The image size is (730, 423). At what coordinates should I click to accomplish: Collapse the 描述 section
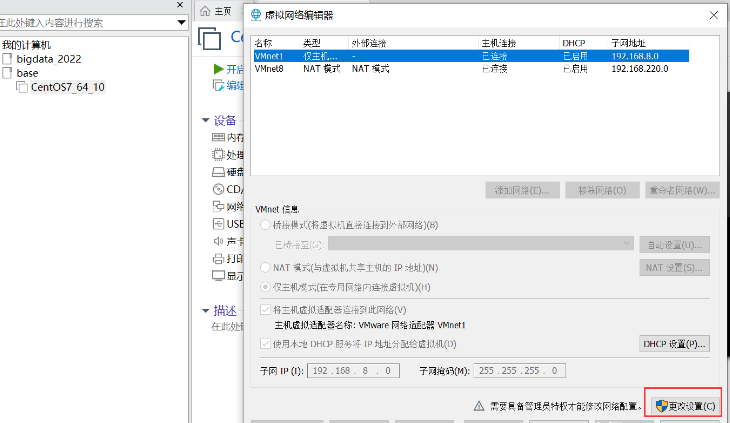[205, 311]
